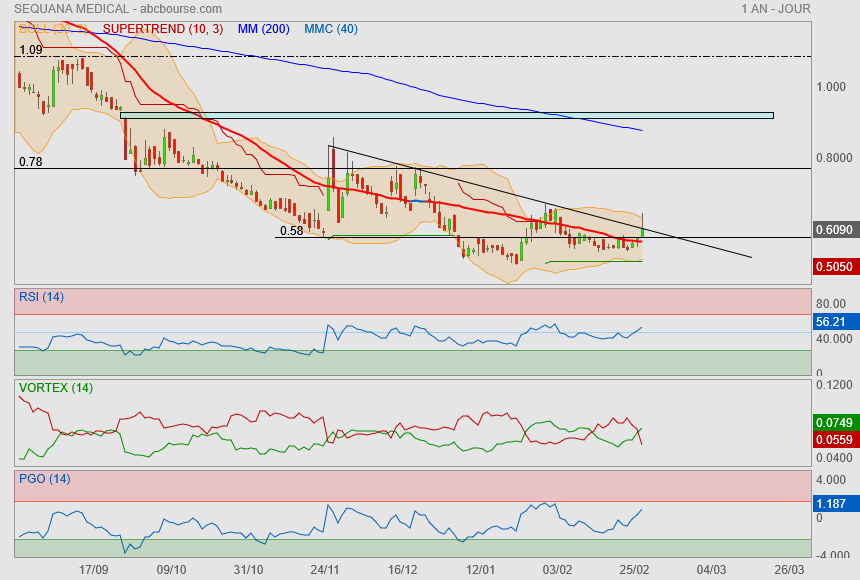The image size is (860, 580).
Task: Click the 0.78 horizontal level label
Action: (x=30, y=161)
